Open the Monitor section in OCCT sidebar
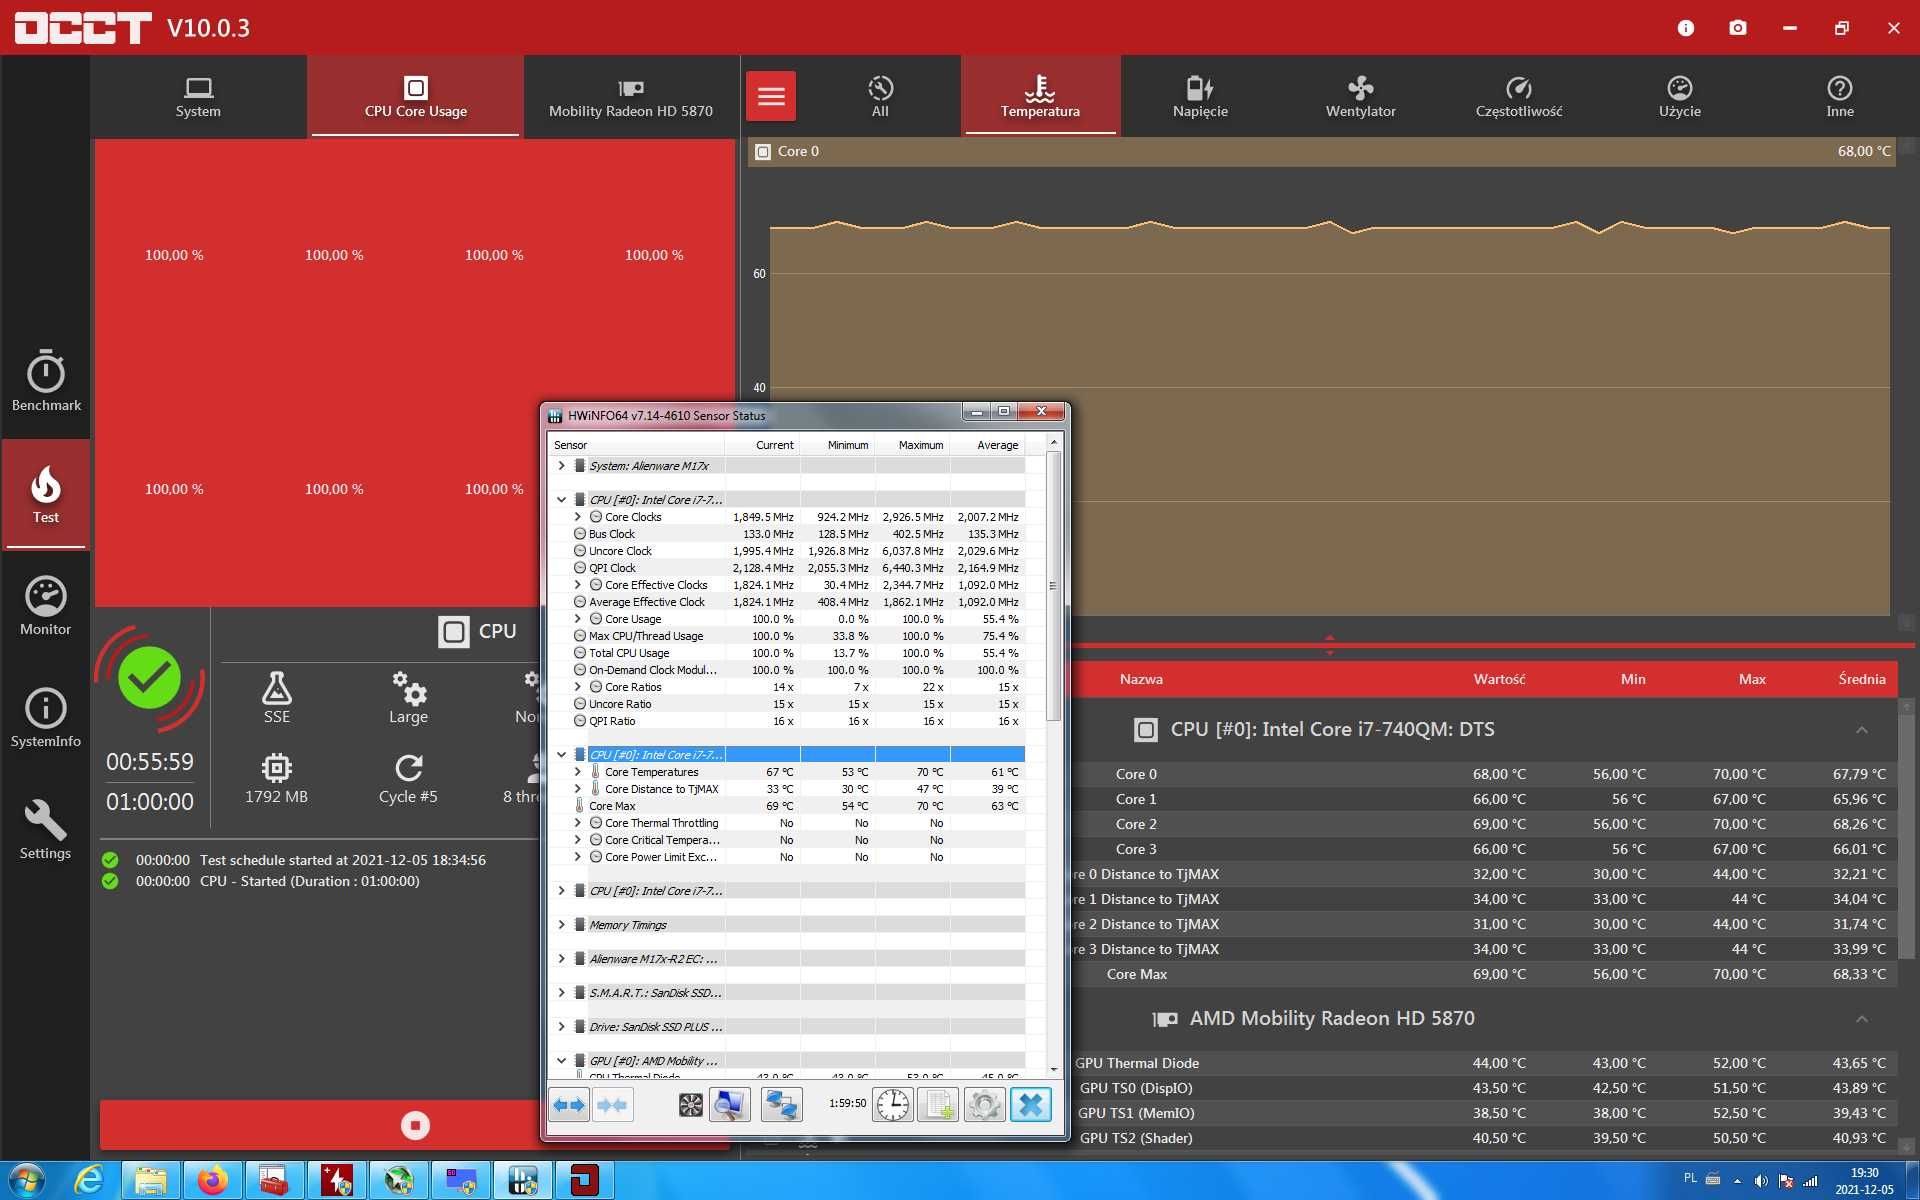1920x1200 pixels. [x=46, y=606]
